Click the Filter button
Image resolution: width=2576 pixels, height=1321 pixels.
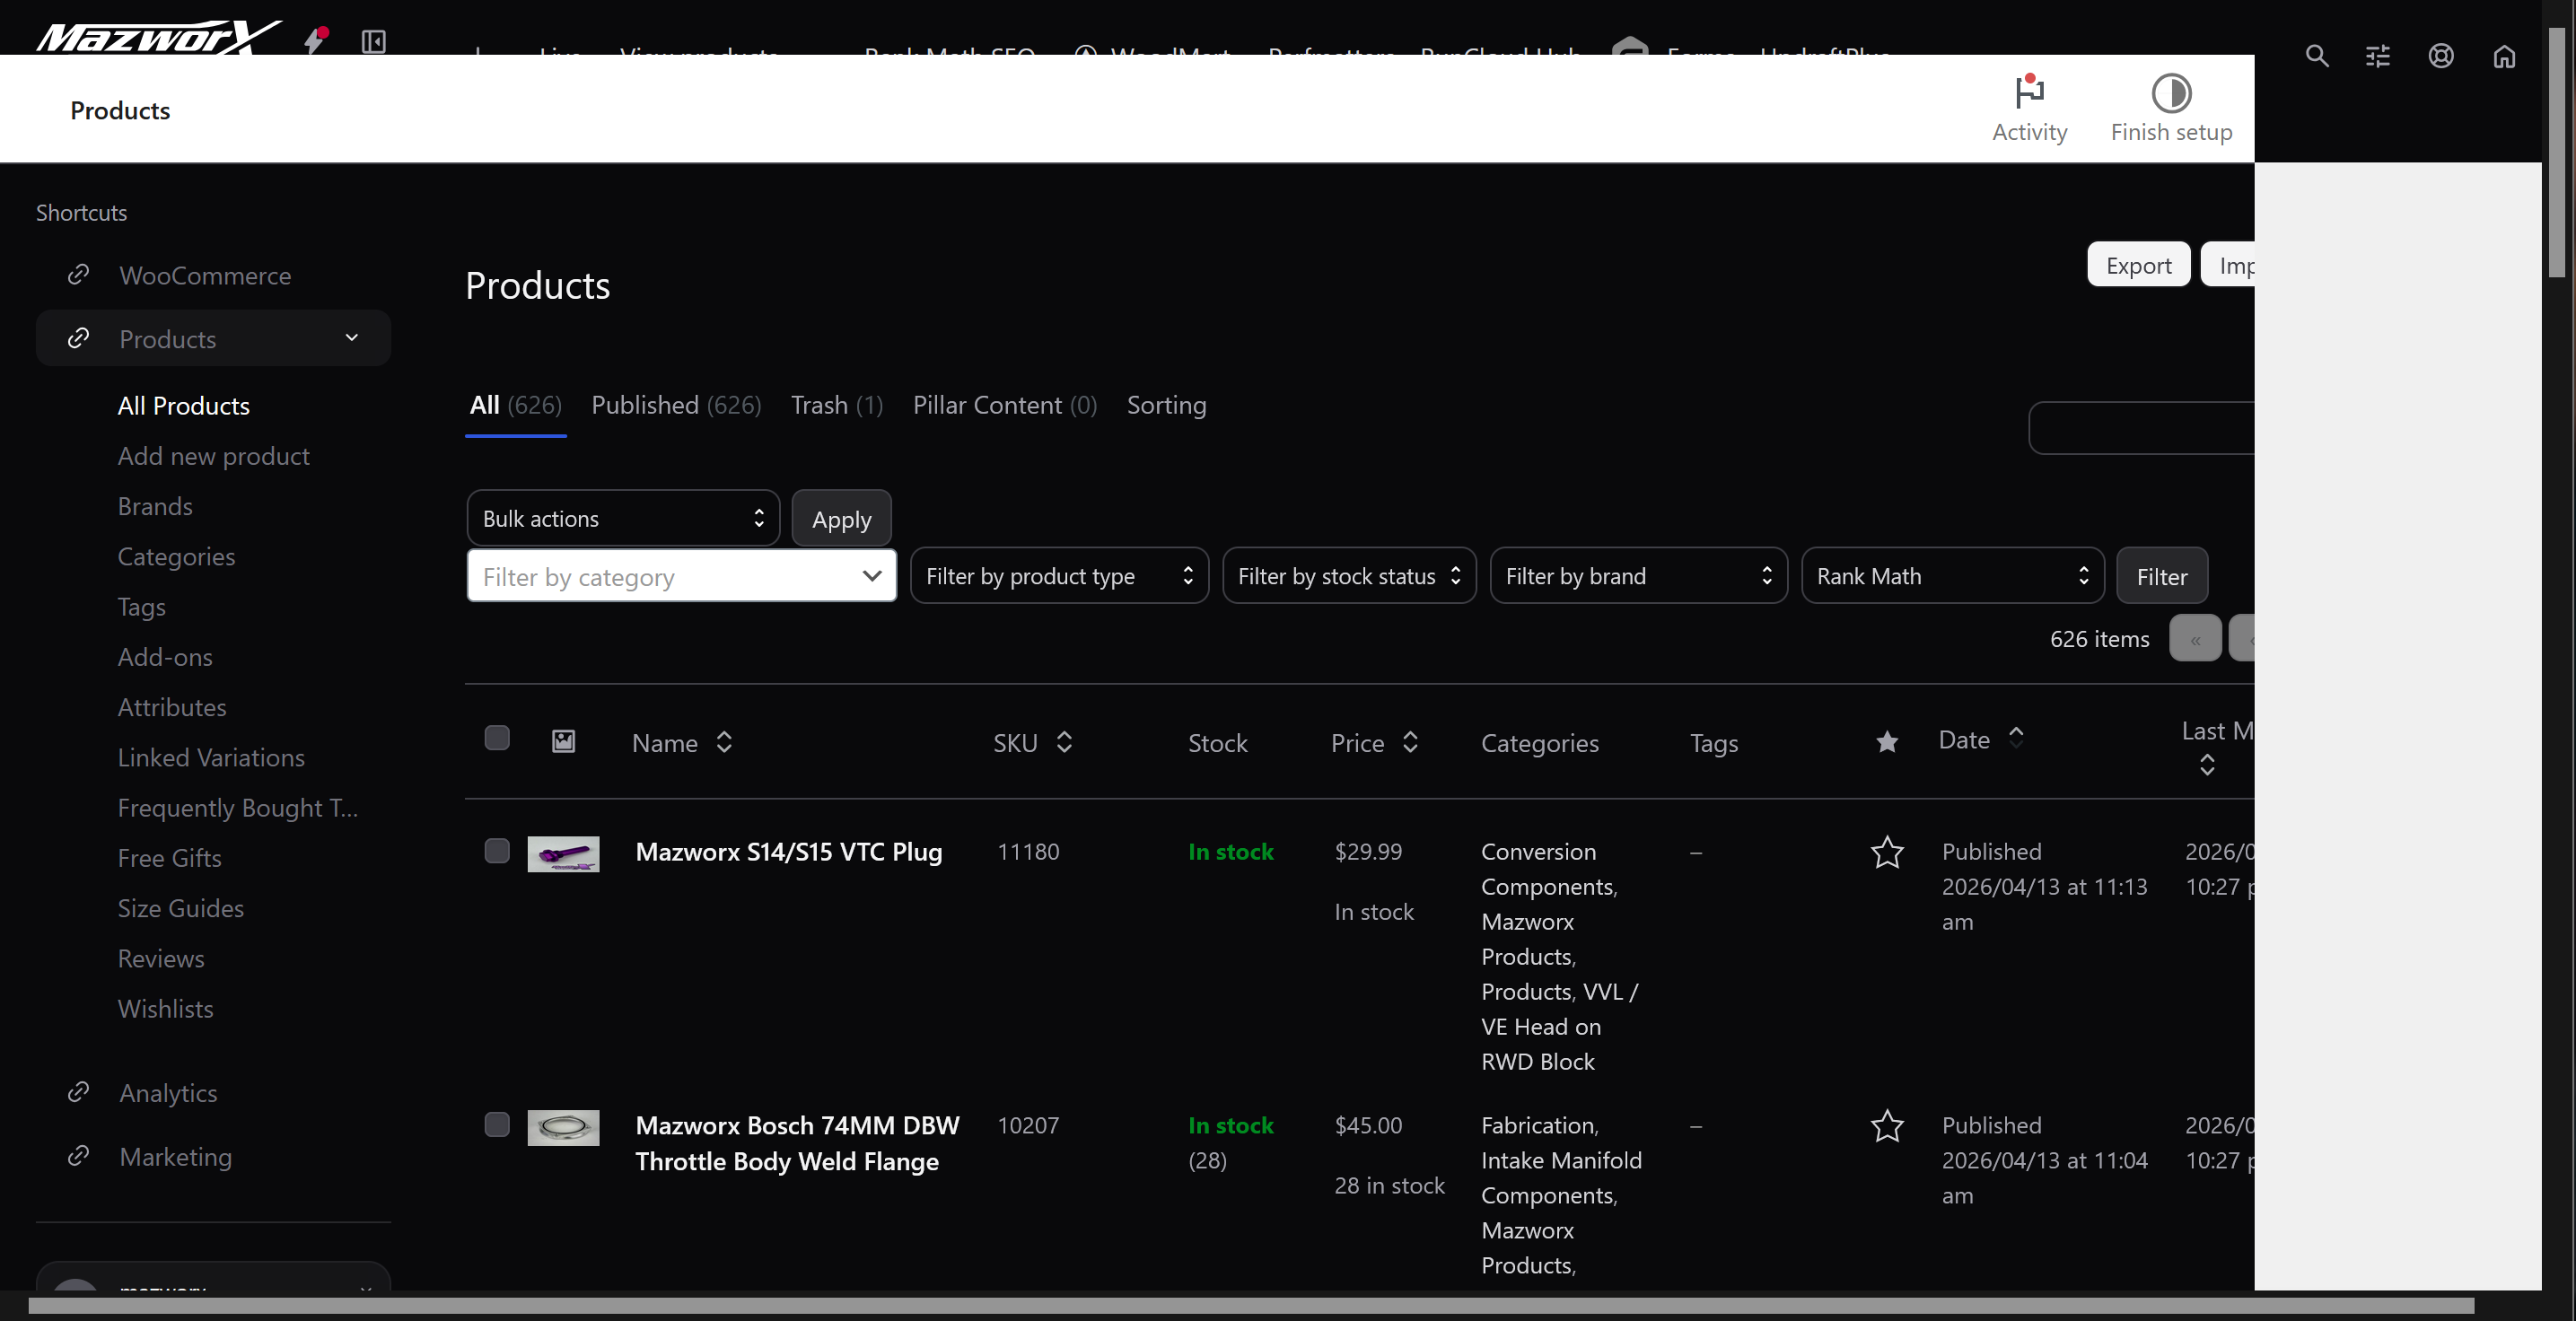click(x=2162, y=576)
